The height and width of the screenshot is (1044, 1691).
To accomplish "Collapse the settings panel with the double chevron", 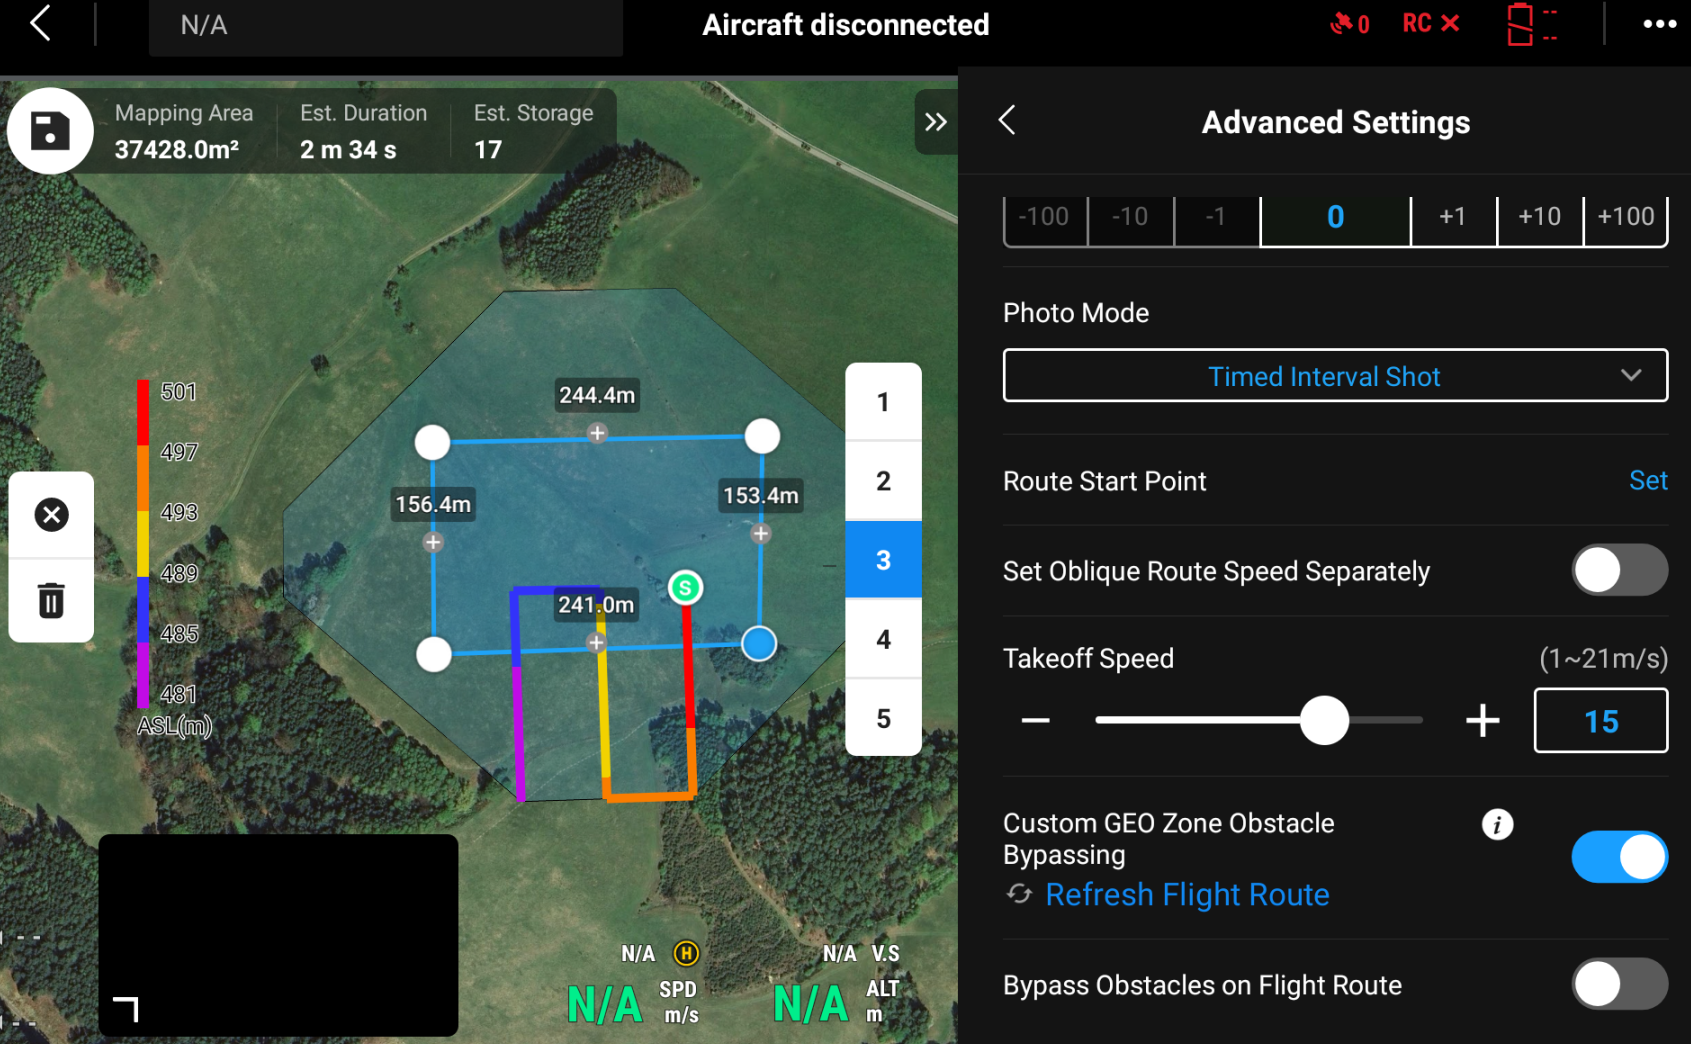I will pos(935,122).
